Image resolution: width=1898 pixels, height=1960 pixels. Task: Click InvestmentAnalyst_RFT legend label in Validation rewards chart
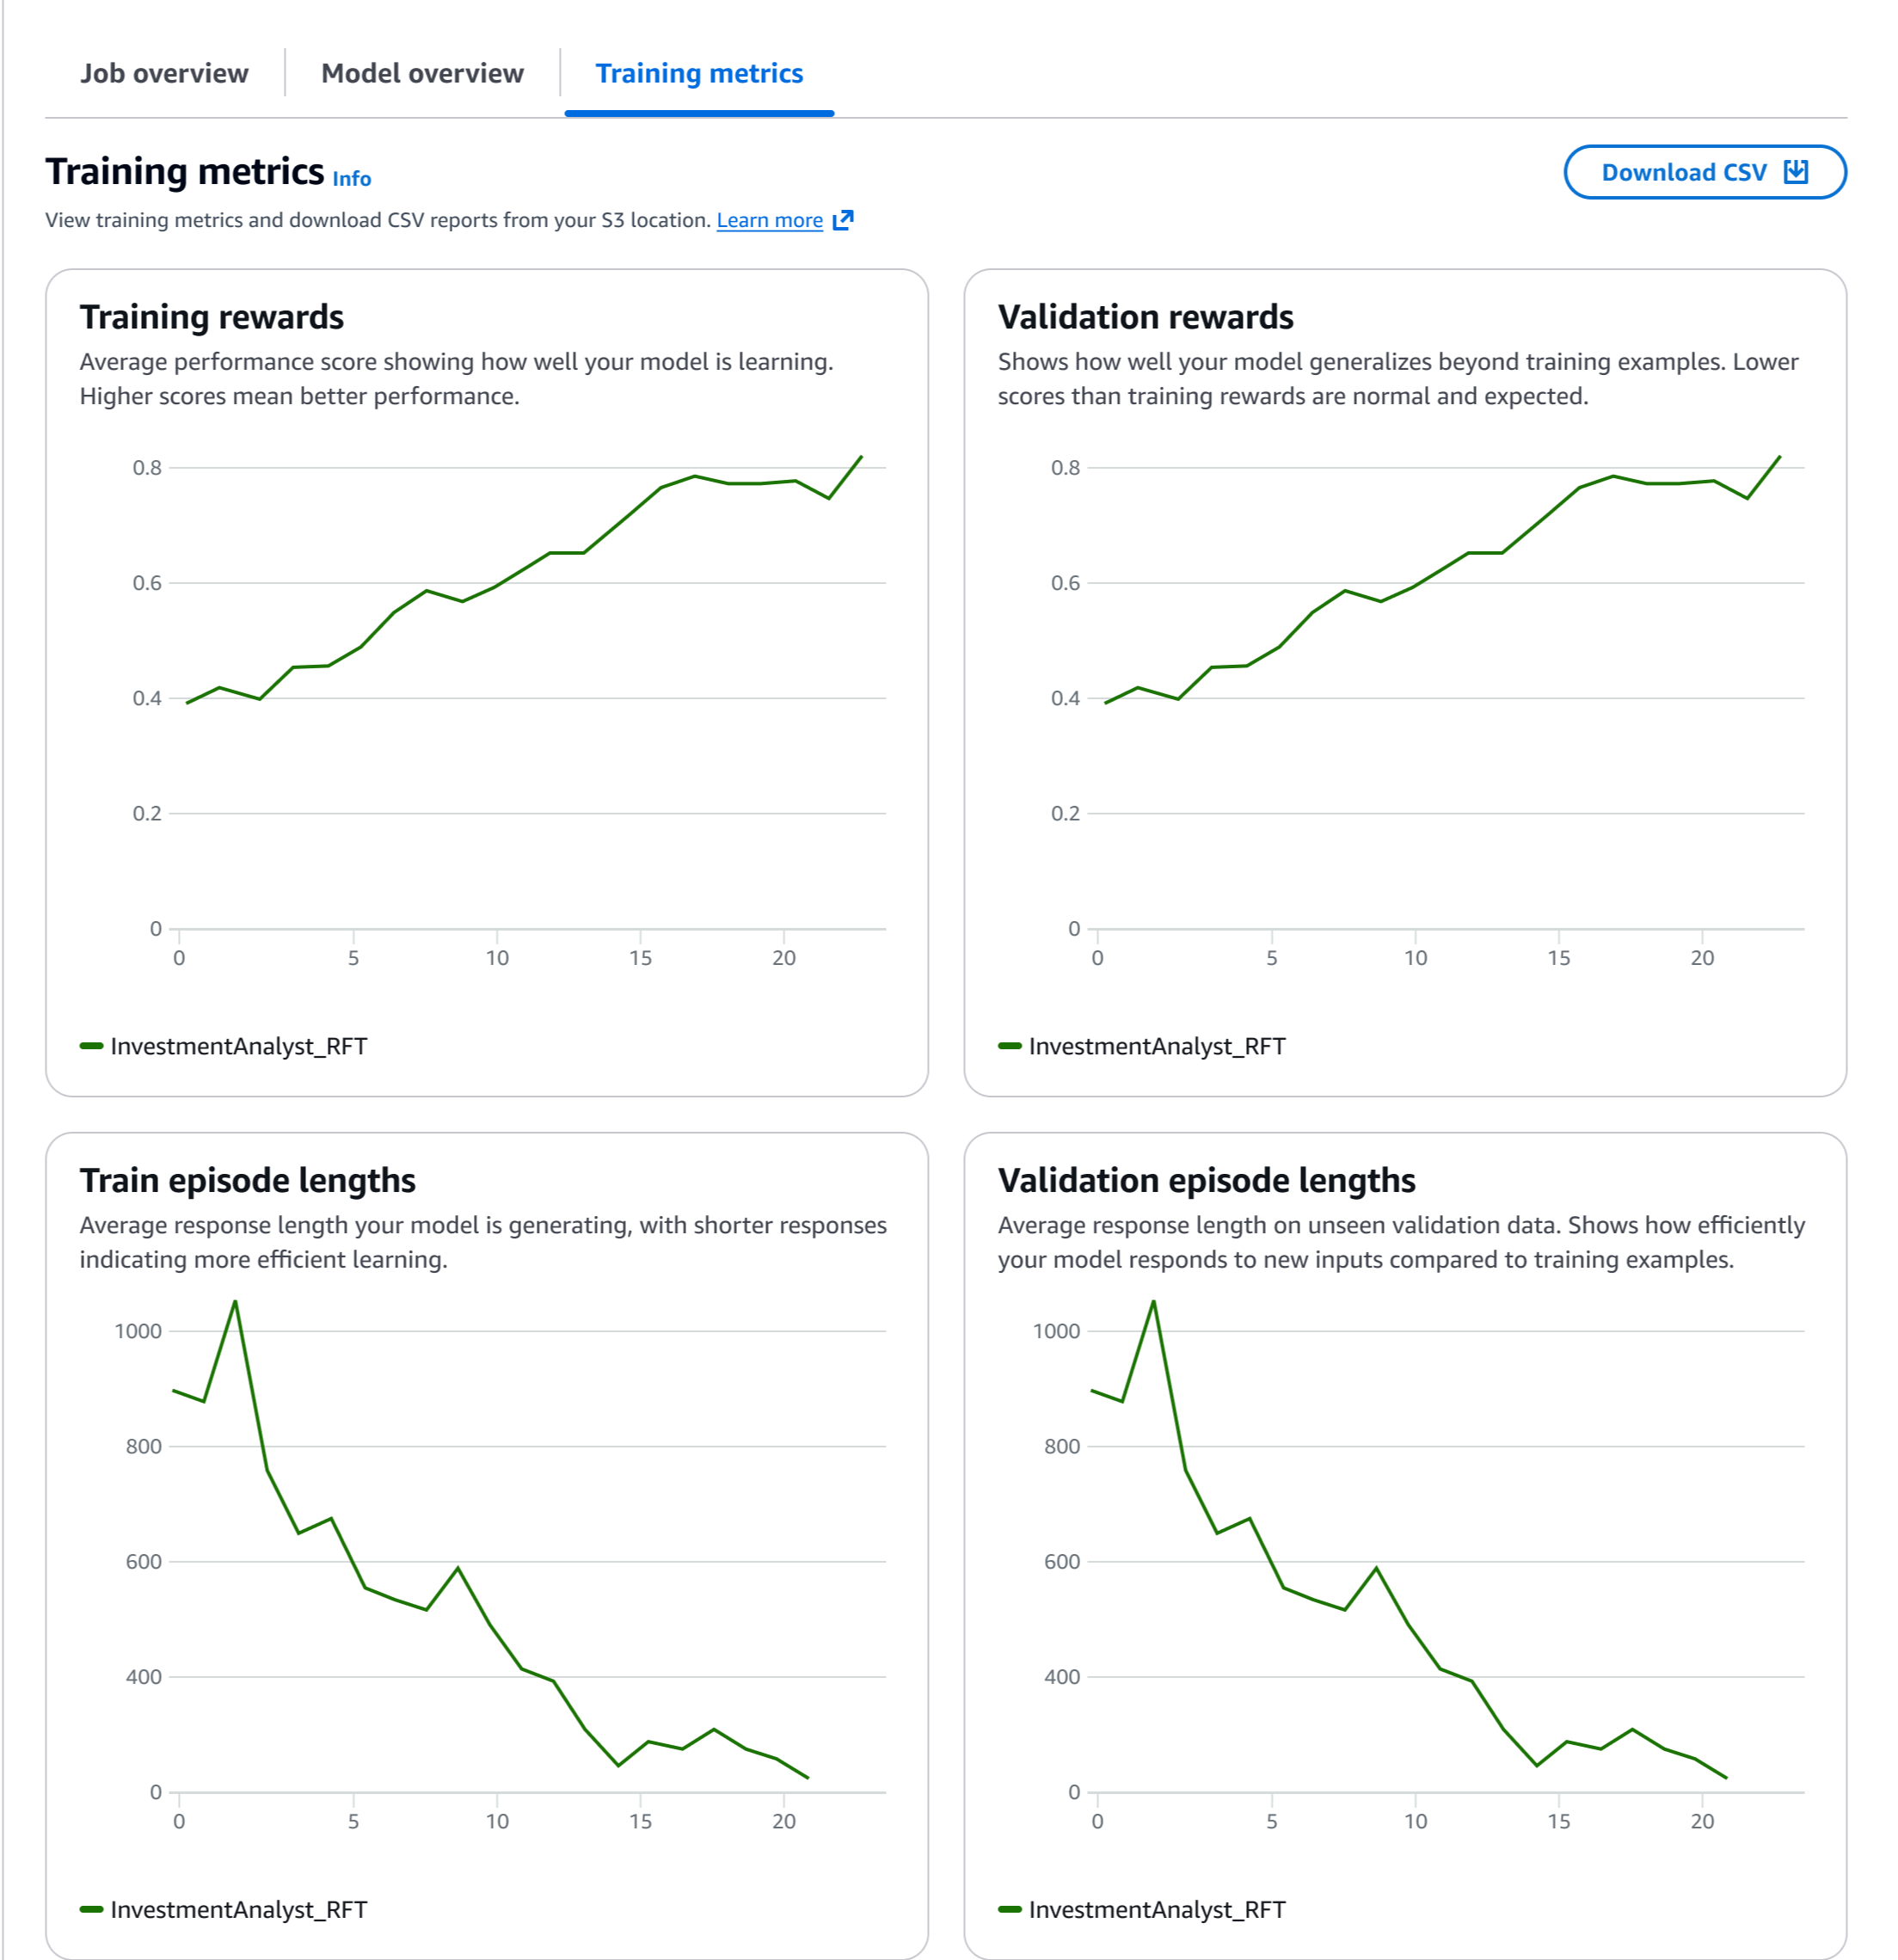[x=1157, y=1046]
